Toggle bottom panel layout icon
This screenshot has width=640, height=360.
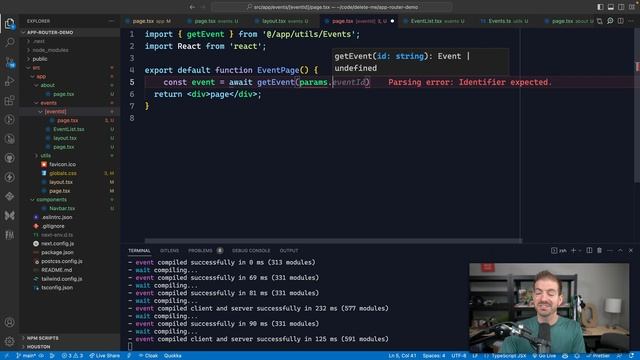[611, 7]
